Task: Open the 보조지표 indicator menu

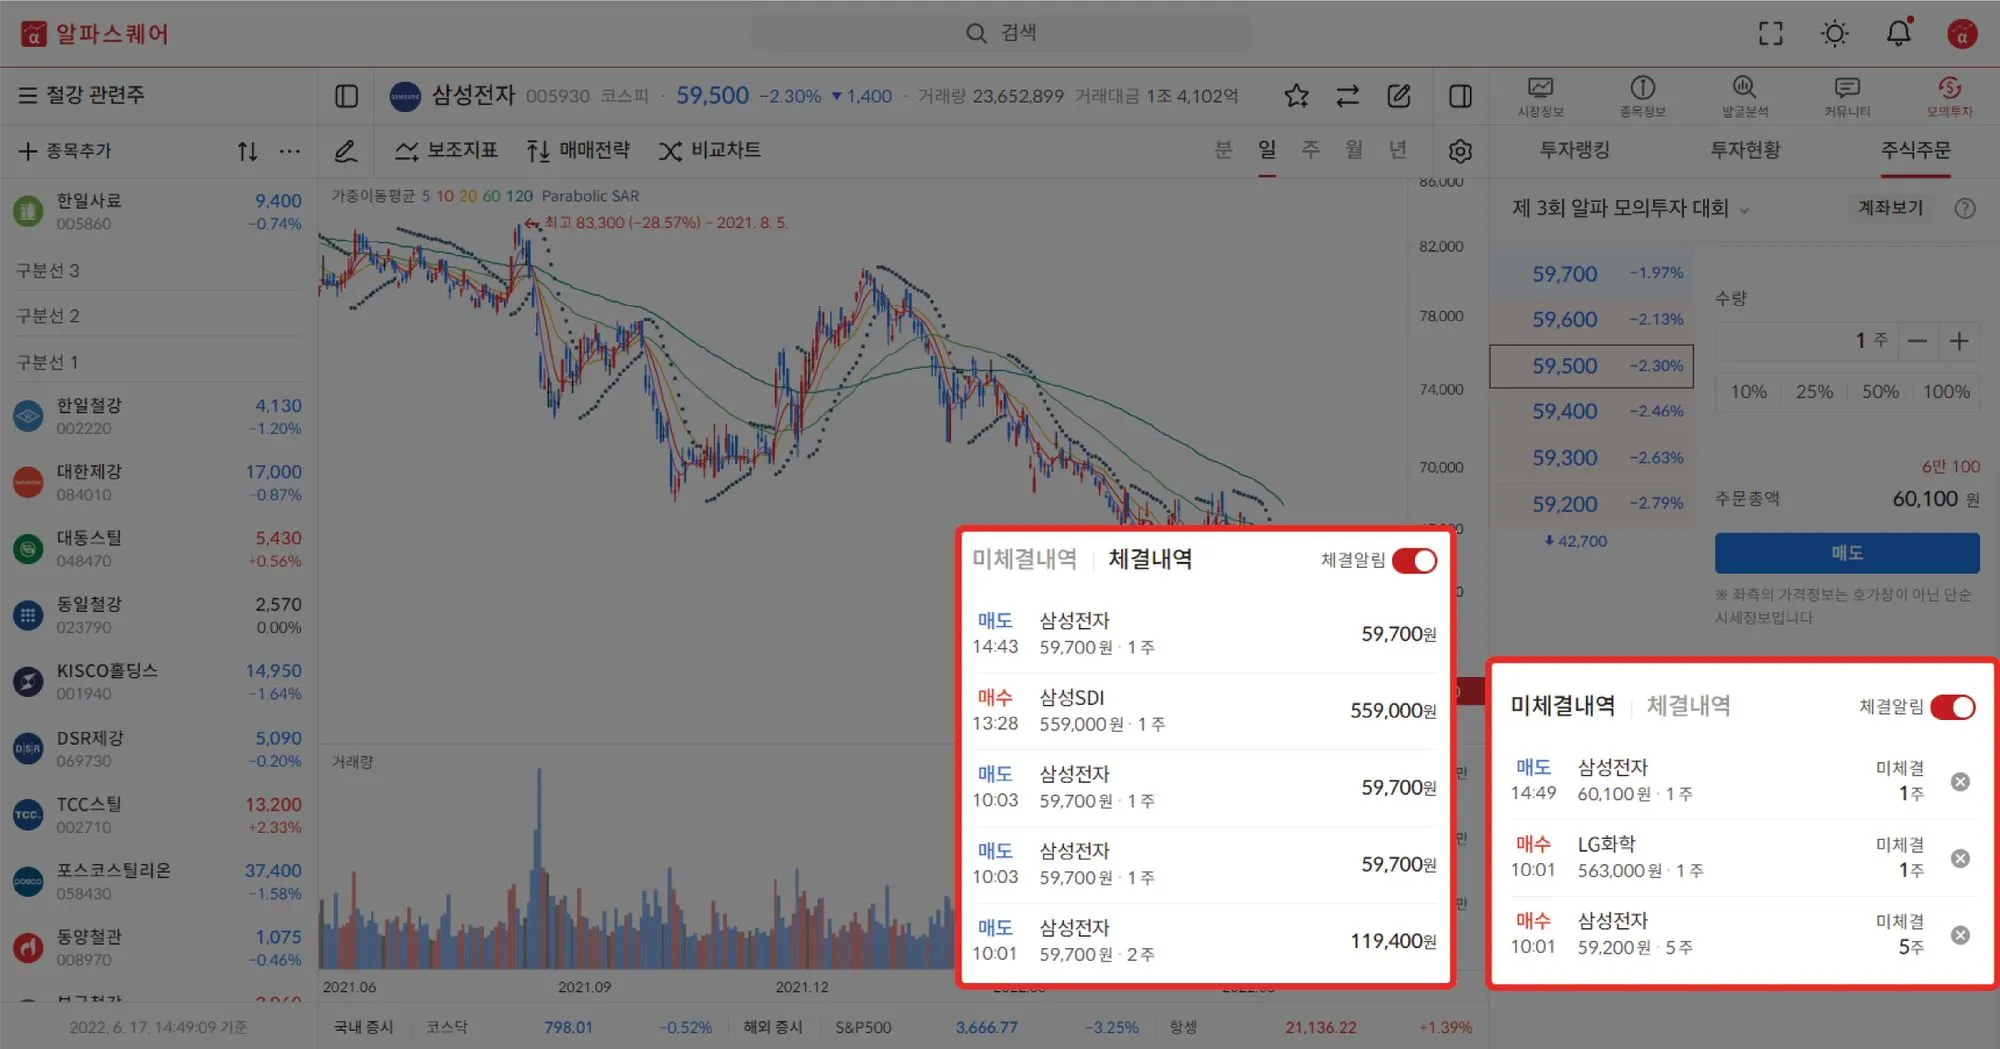Action: [x=446, y=150]
